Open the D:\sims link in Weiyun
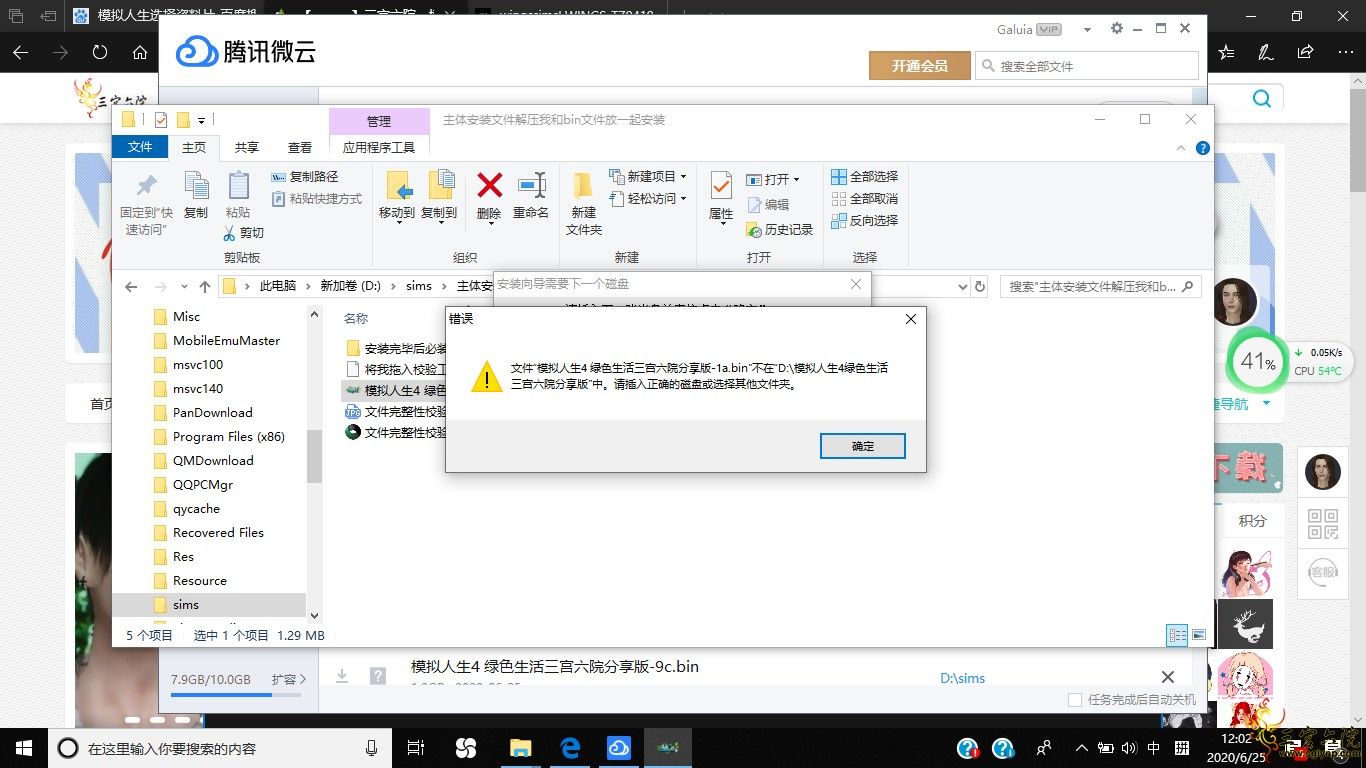Screen dimensions: 1366x768 click(x=962, y=678)
